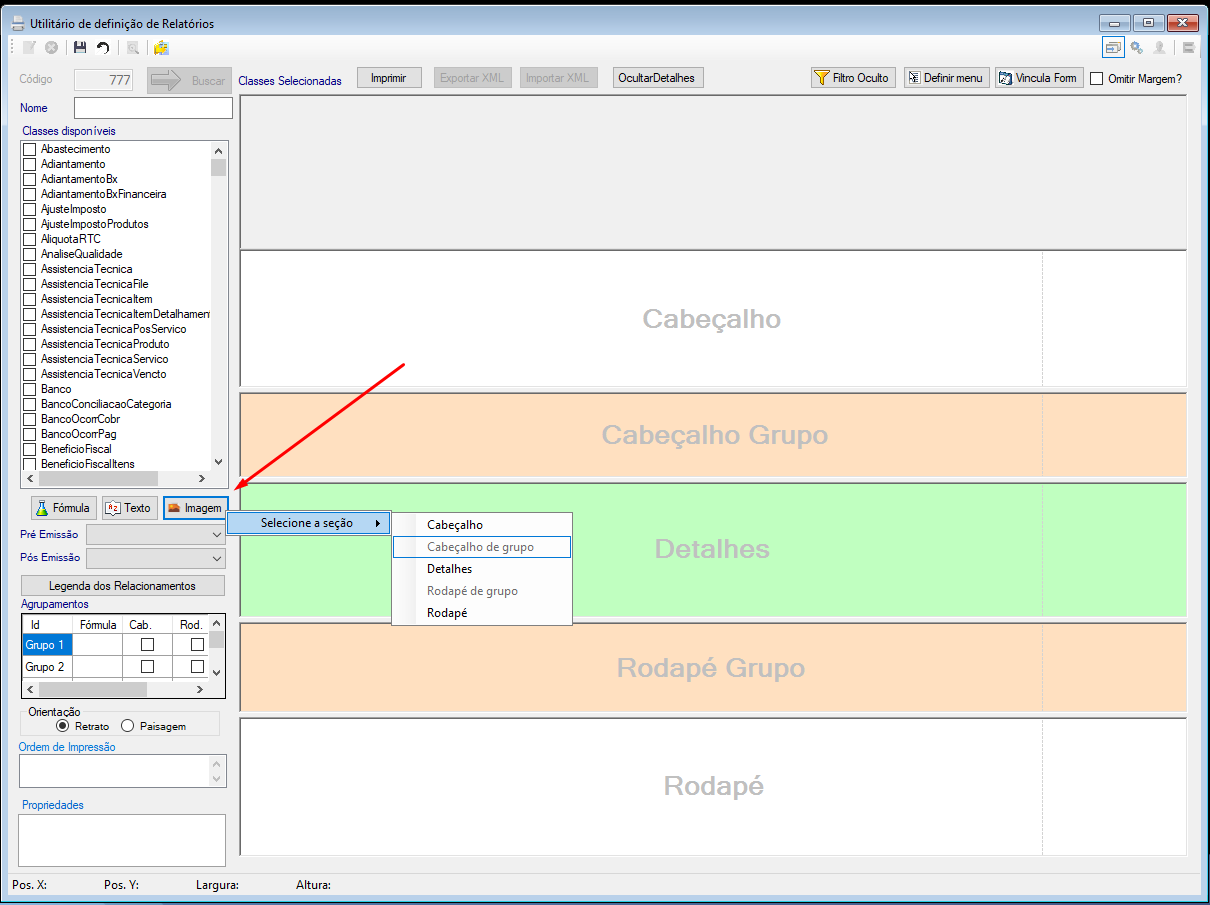Choose Rodapé de grupo in the submenu
1210x905 pixels.
pyautogui.click(x=481, y=591)
